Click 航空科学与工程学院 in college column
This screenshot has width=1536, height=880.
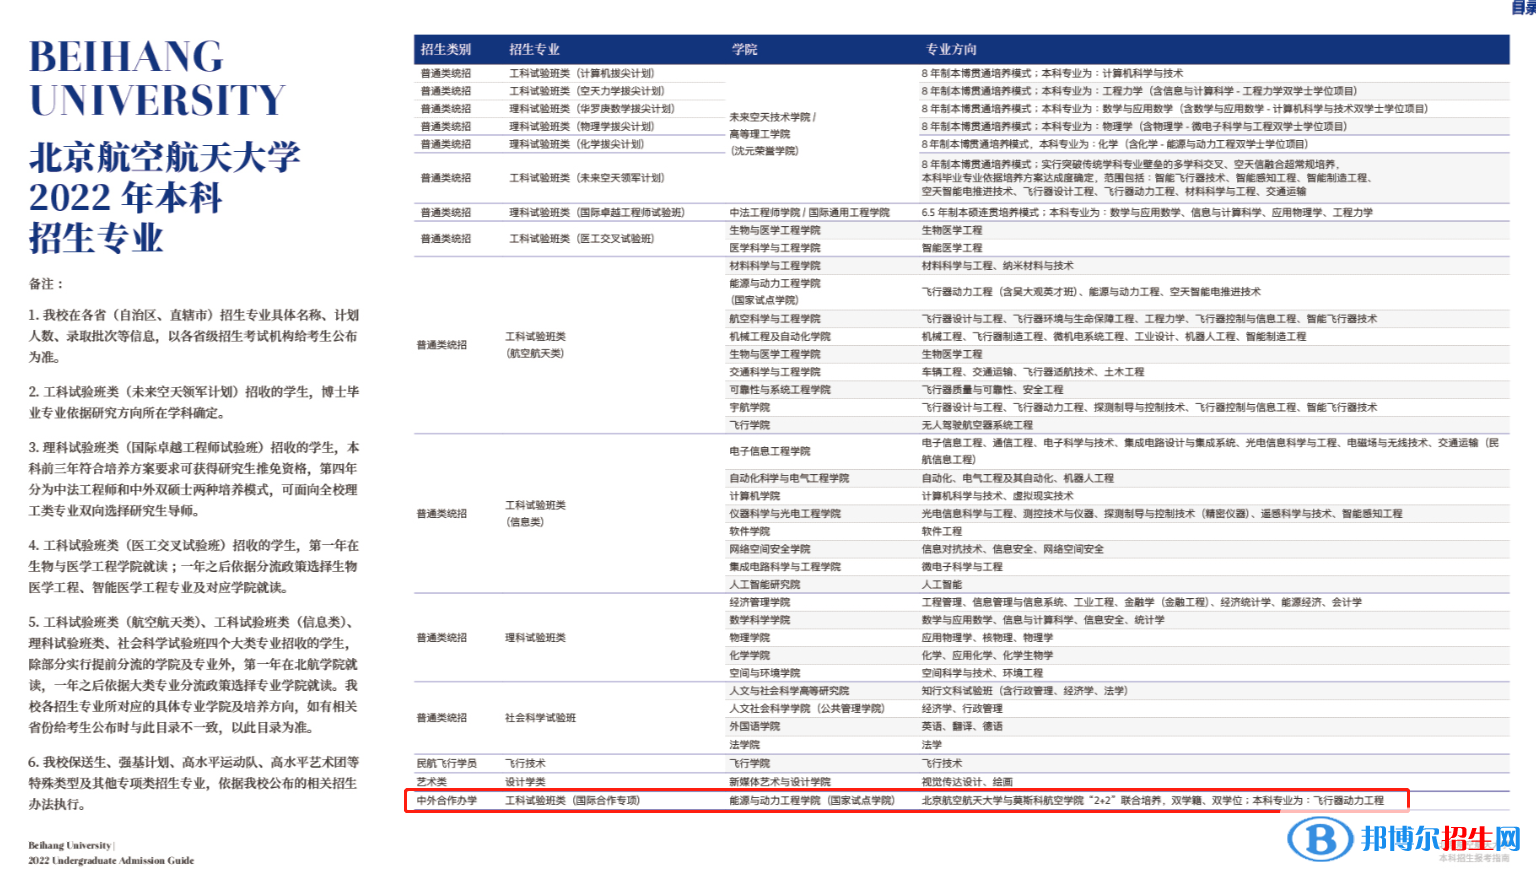[774, 318]
